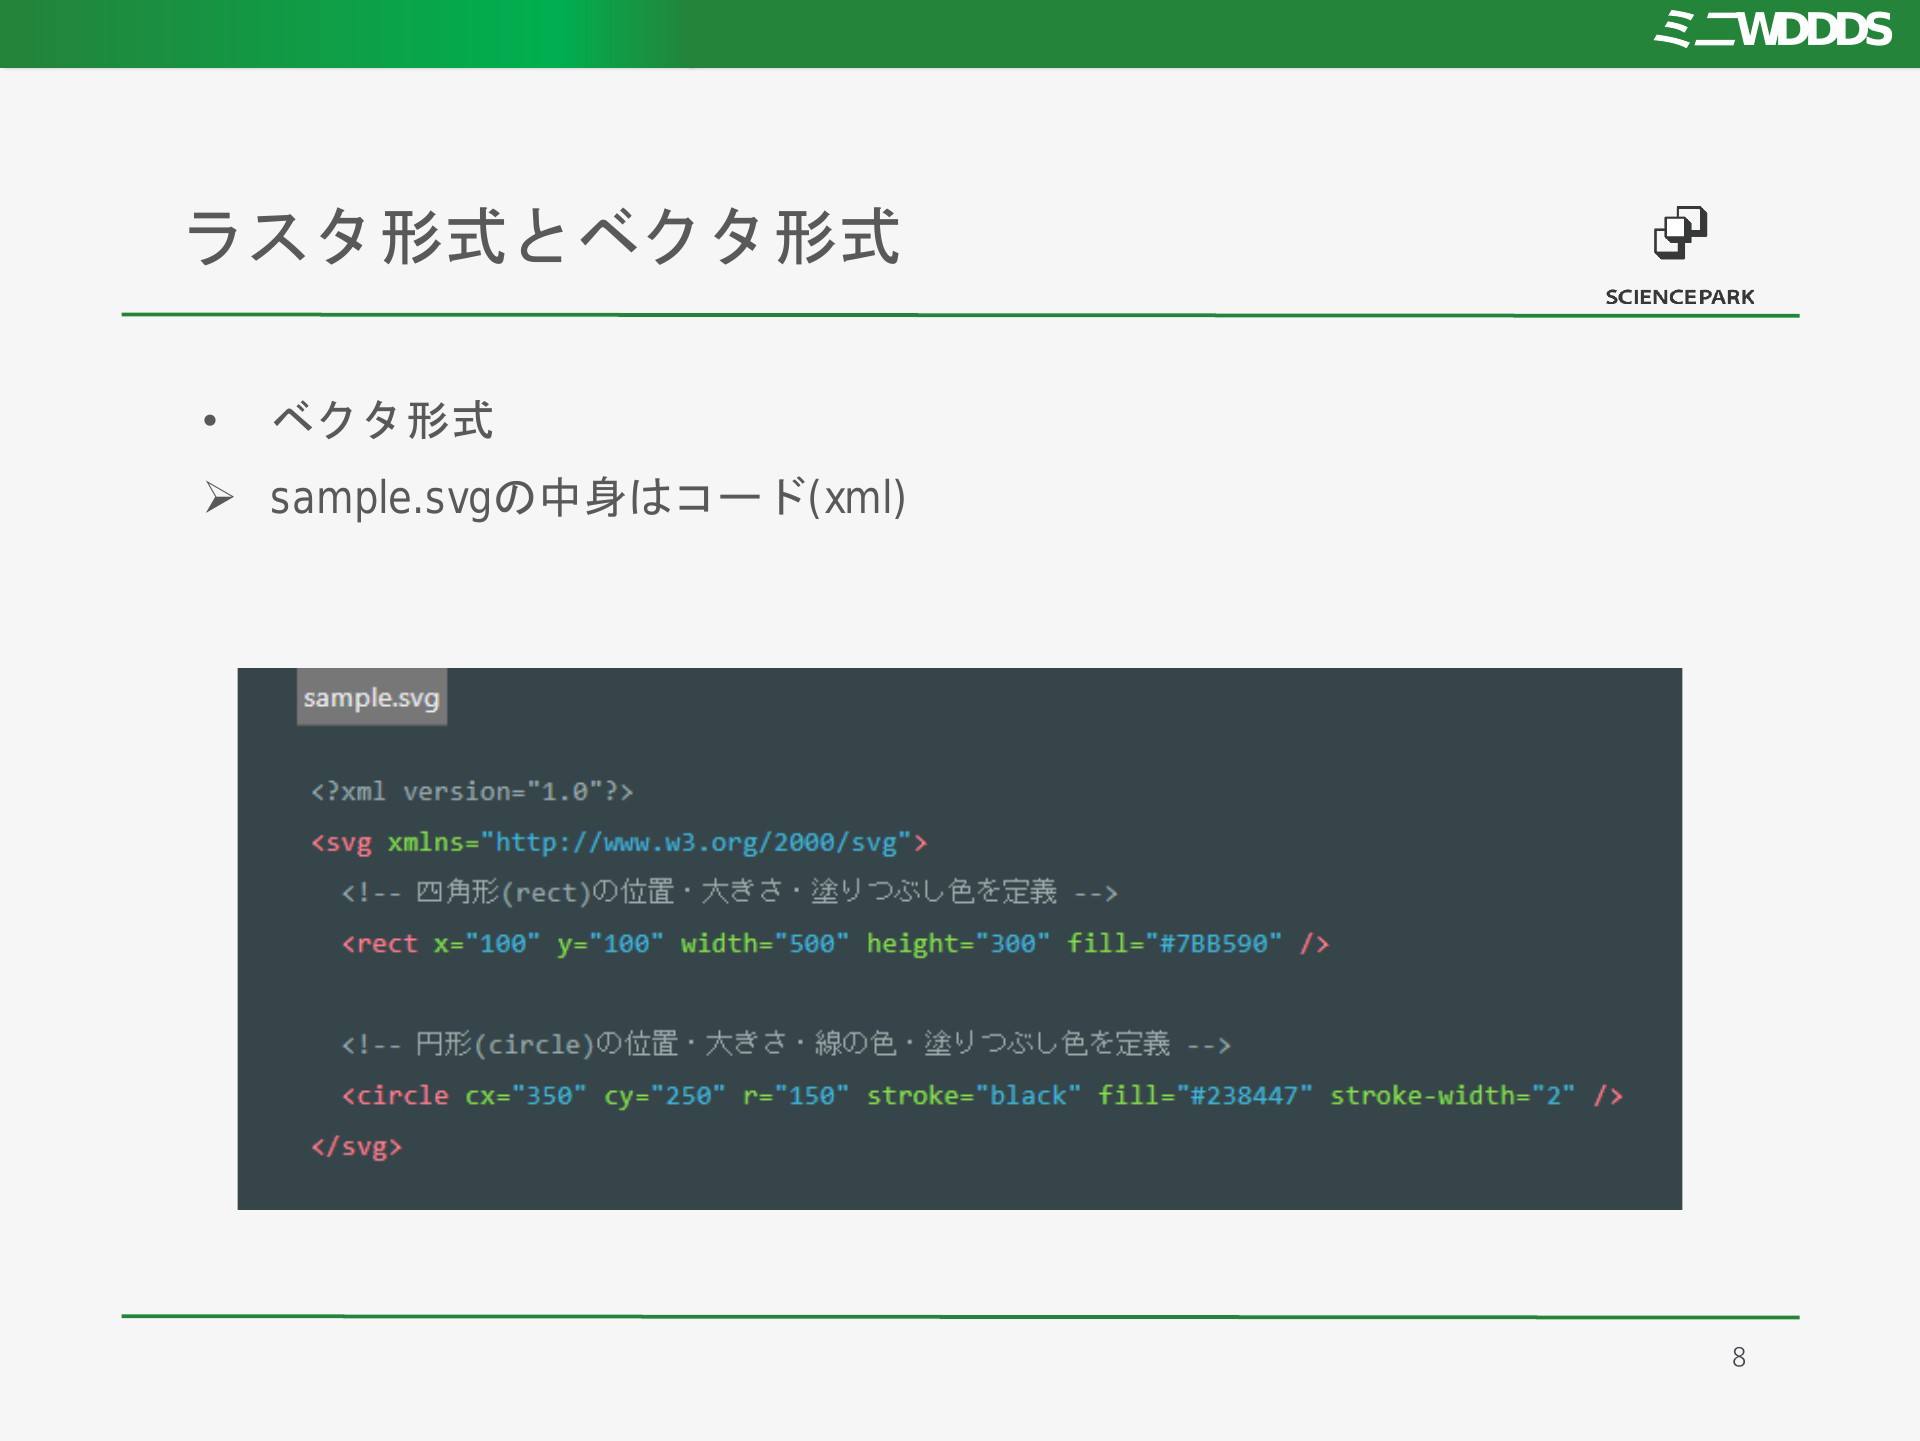1920x1441 pixels.
Task: Click the height="300" attribute
Action: [958, 943]
